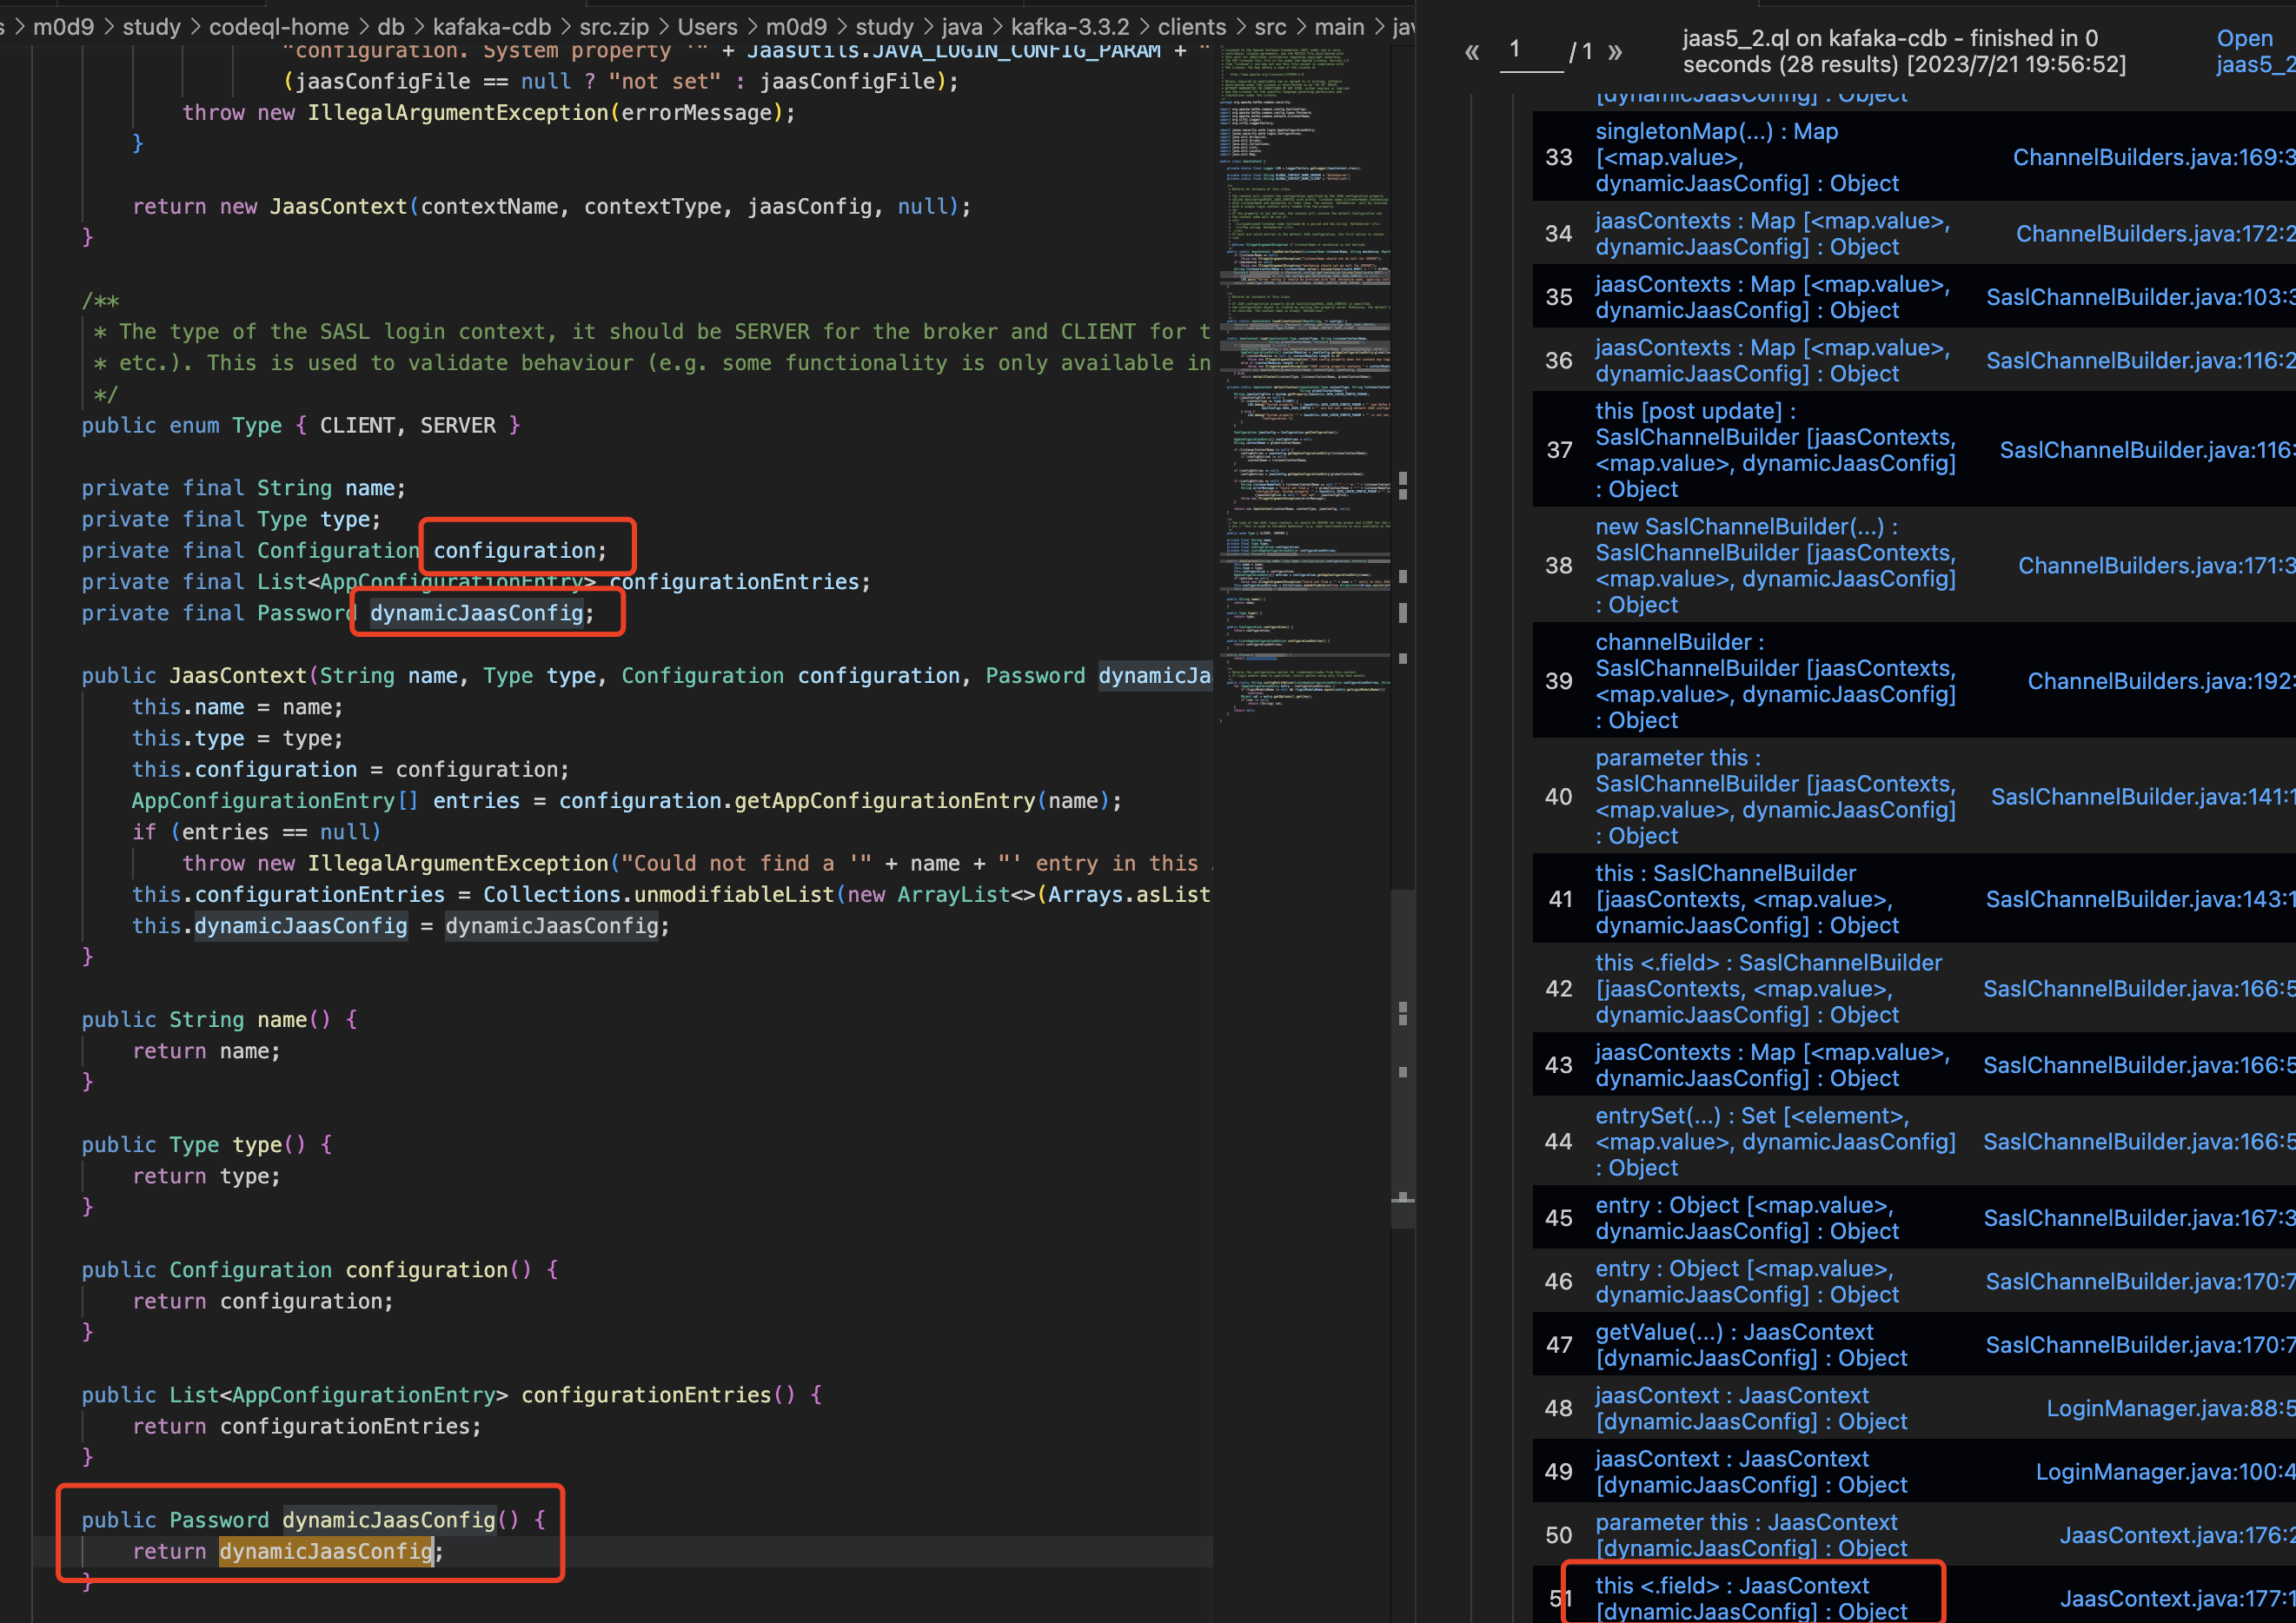Select main in the breadcrumb path
2296x1623 pixels.
pos(1340,27)
